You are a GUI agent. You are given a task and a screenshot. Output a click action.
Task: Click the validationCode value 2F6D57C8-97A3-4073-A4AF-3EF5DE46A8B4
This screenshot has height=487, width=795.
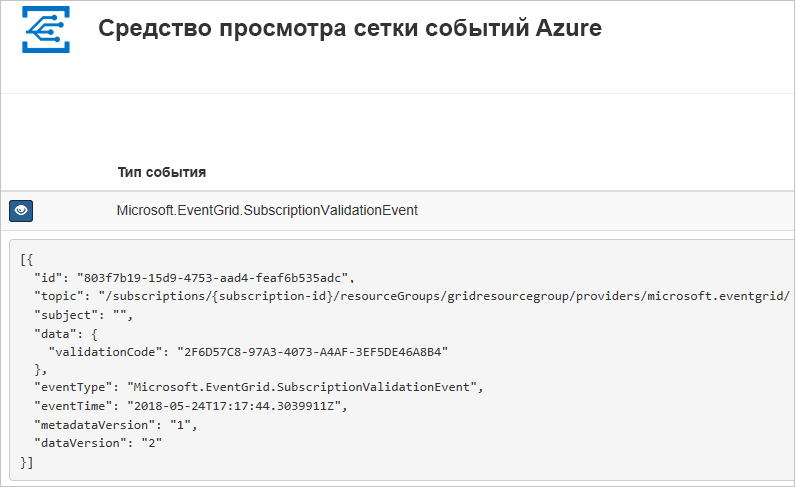pyautogui.click(x=312, y=352)
